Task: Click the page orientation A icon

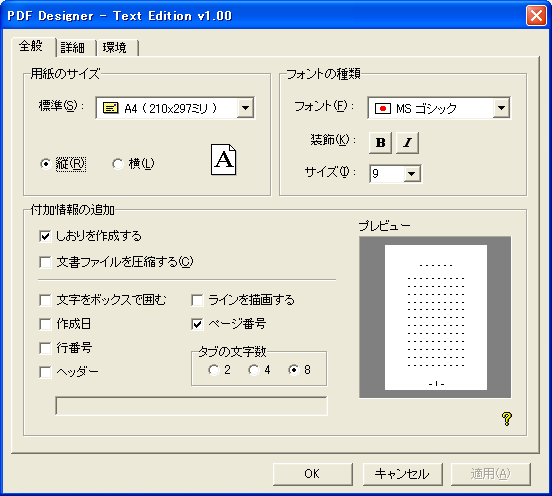Action: tap(224, 159)
